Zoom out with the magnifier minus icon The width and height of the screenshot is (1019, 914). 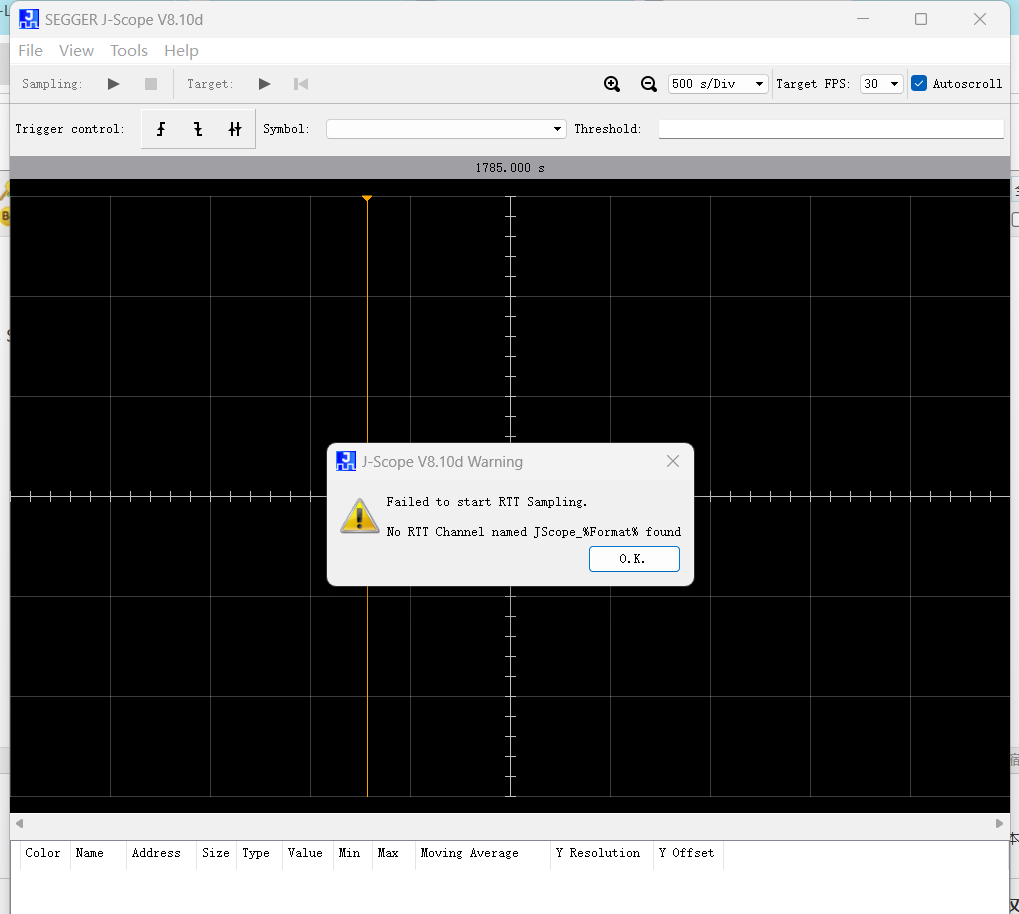pos(649,84)
